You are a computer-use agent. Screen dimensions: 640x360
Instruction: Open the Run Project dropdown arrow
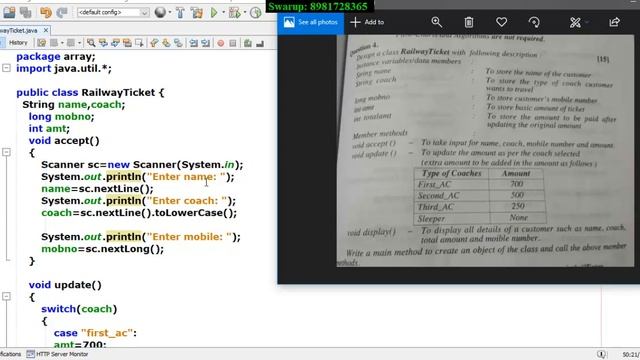click(223, 12)
